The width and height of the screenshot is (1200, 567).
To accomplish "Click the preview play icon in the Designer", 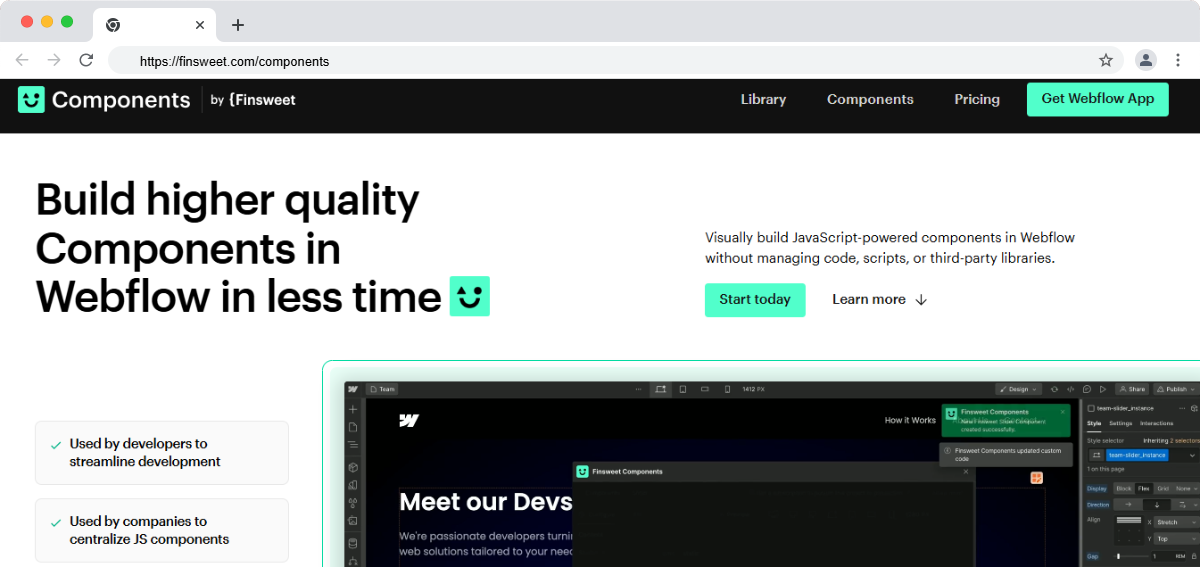I will 1103,389.
